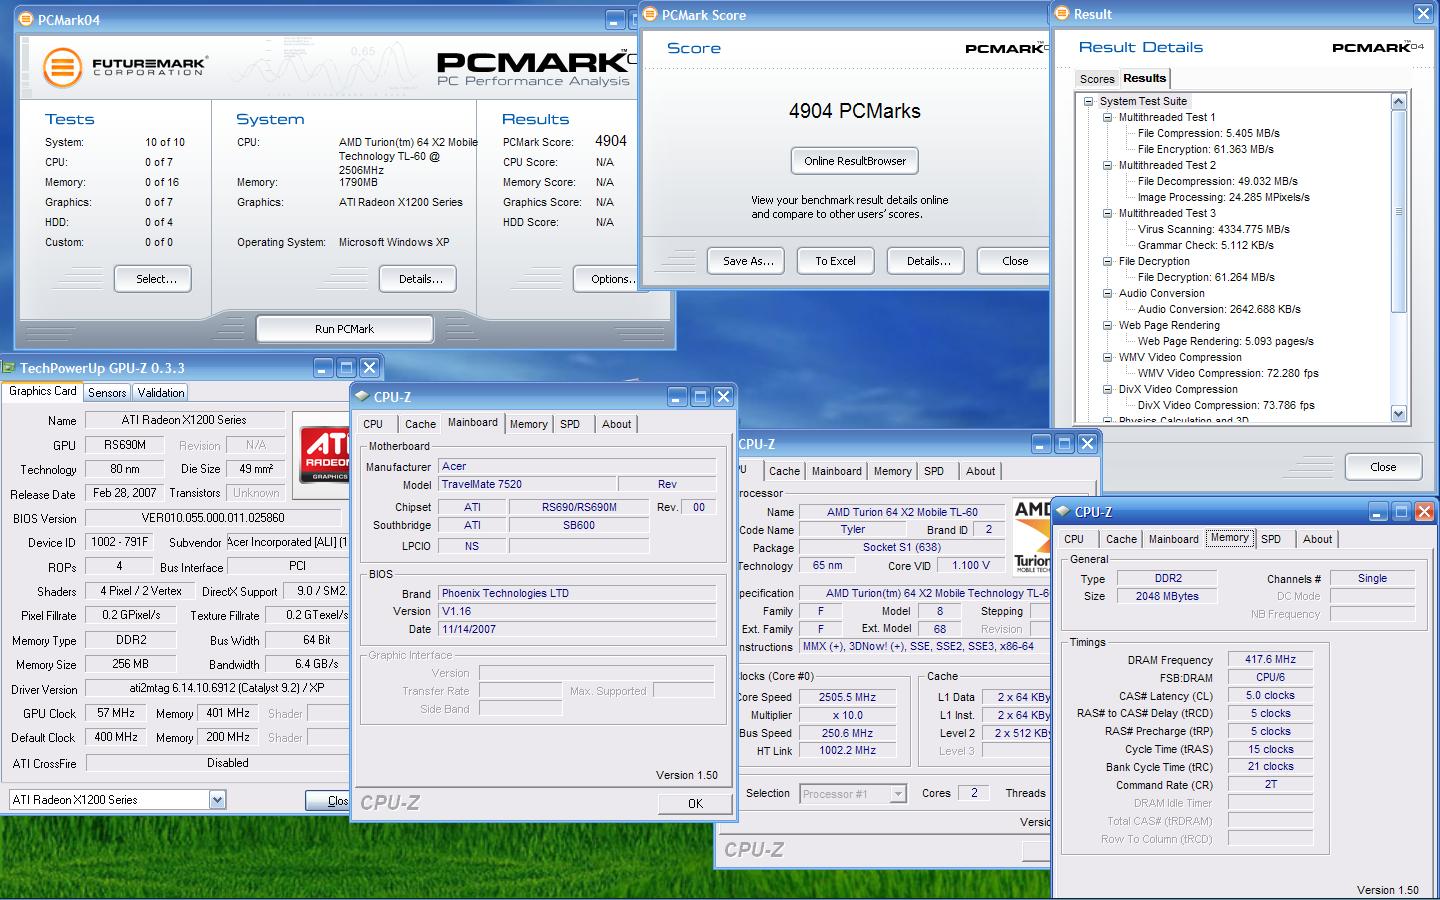Open Mainboard tab in CPU-Z Memory window
Screen dimensions: 1440x900
coord(1173,539)
